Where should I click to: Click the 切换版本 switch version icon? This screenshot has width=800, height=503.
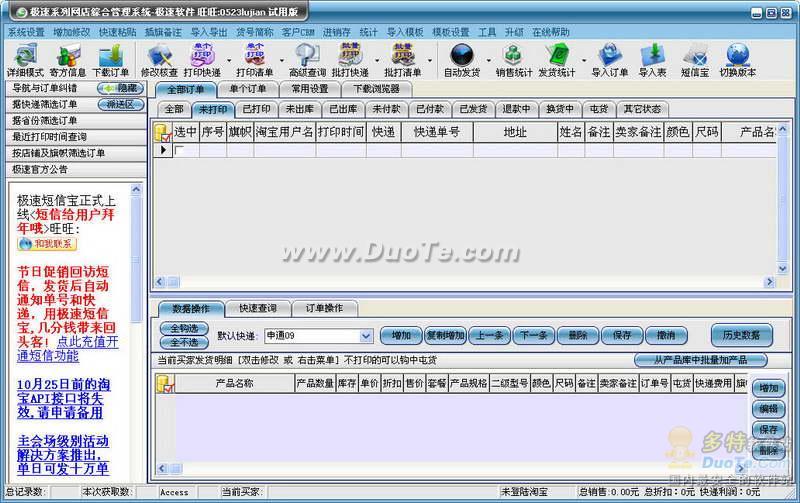pyautogui.click(x=738, y=60)
